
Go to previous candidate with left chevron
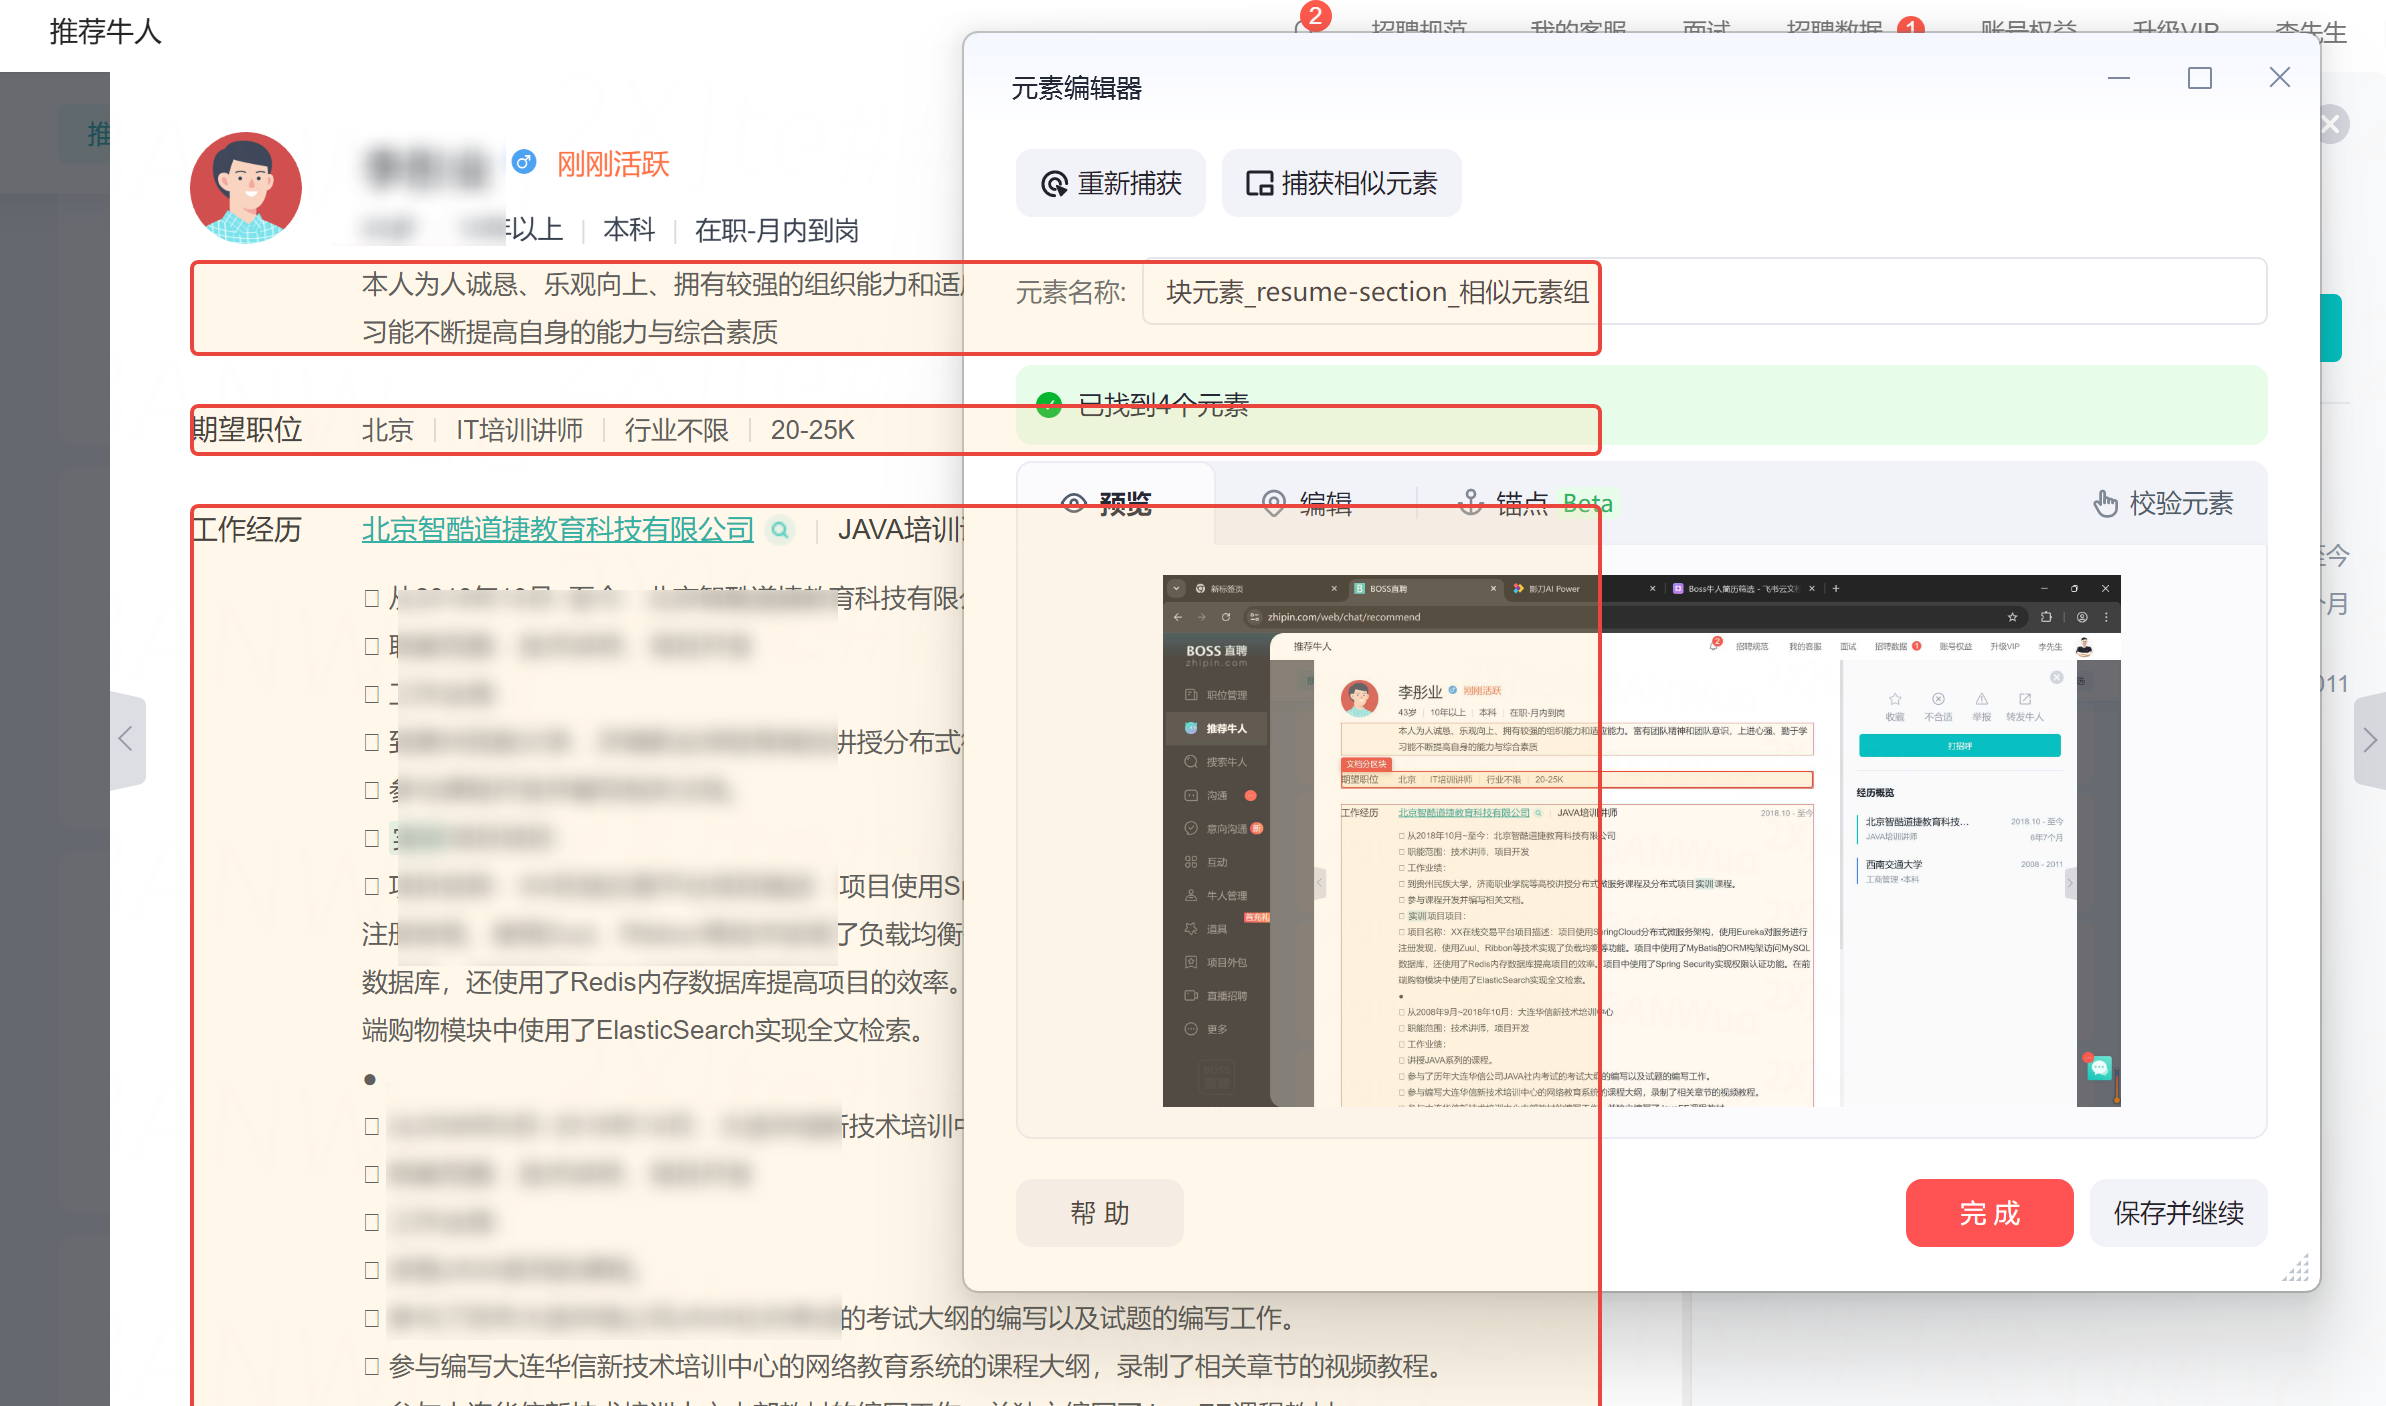[x=126, y=739]
